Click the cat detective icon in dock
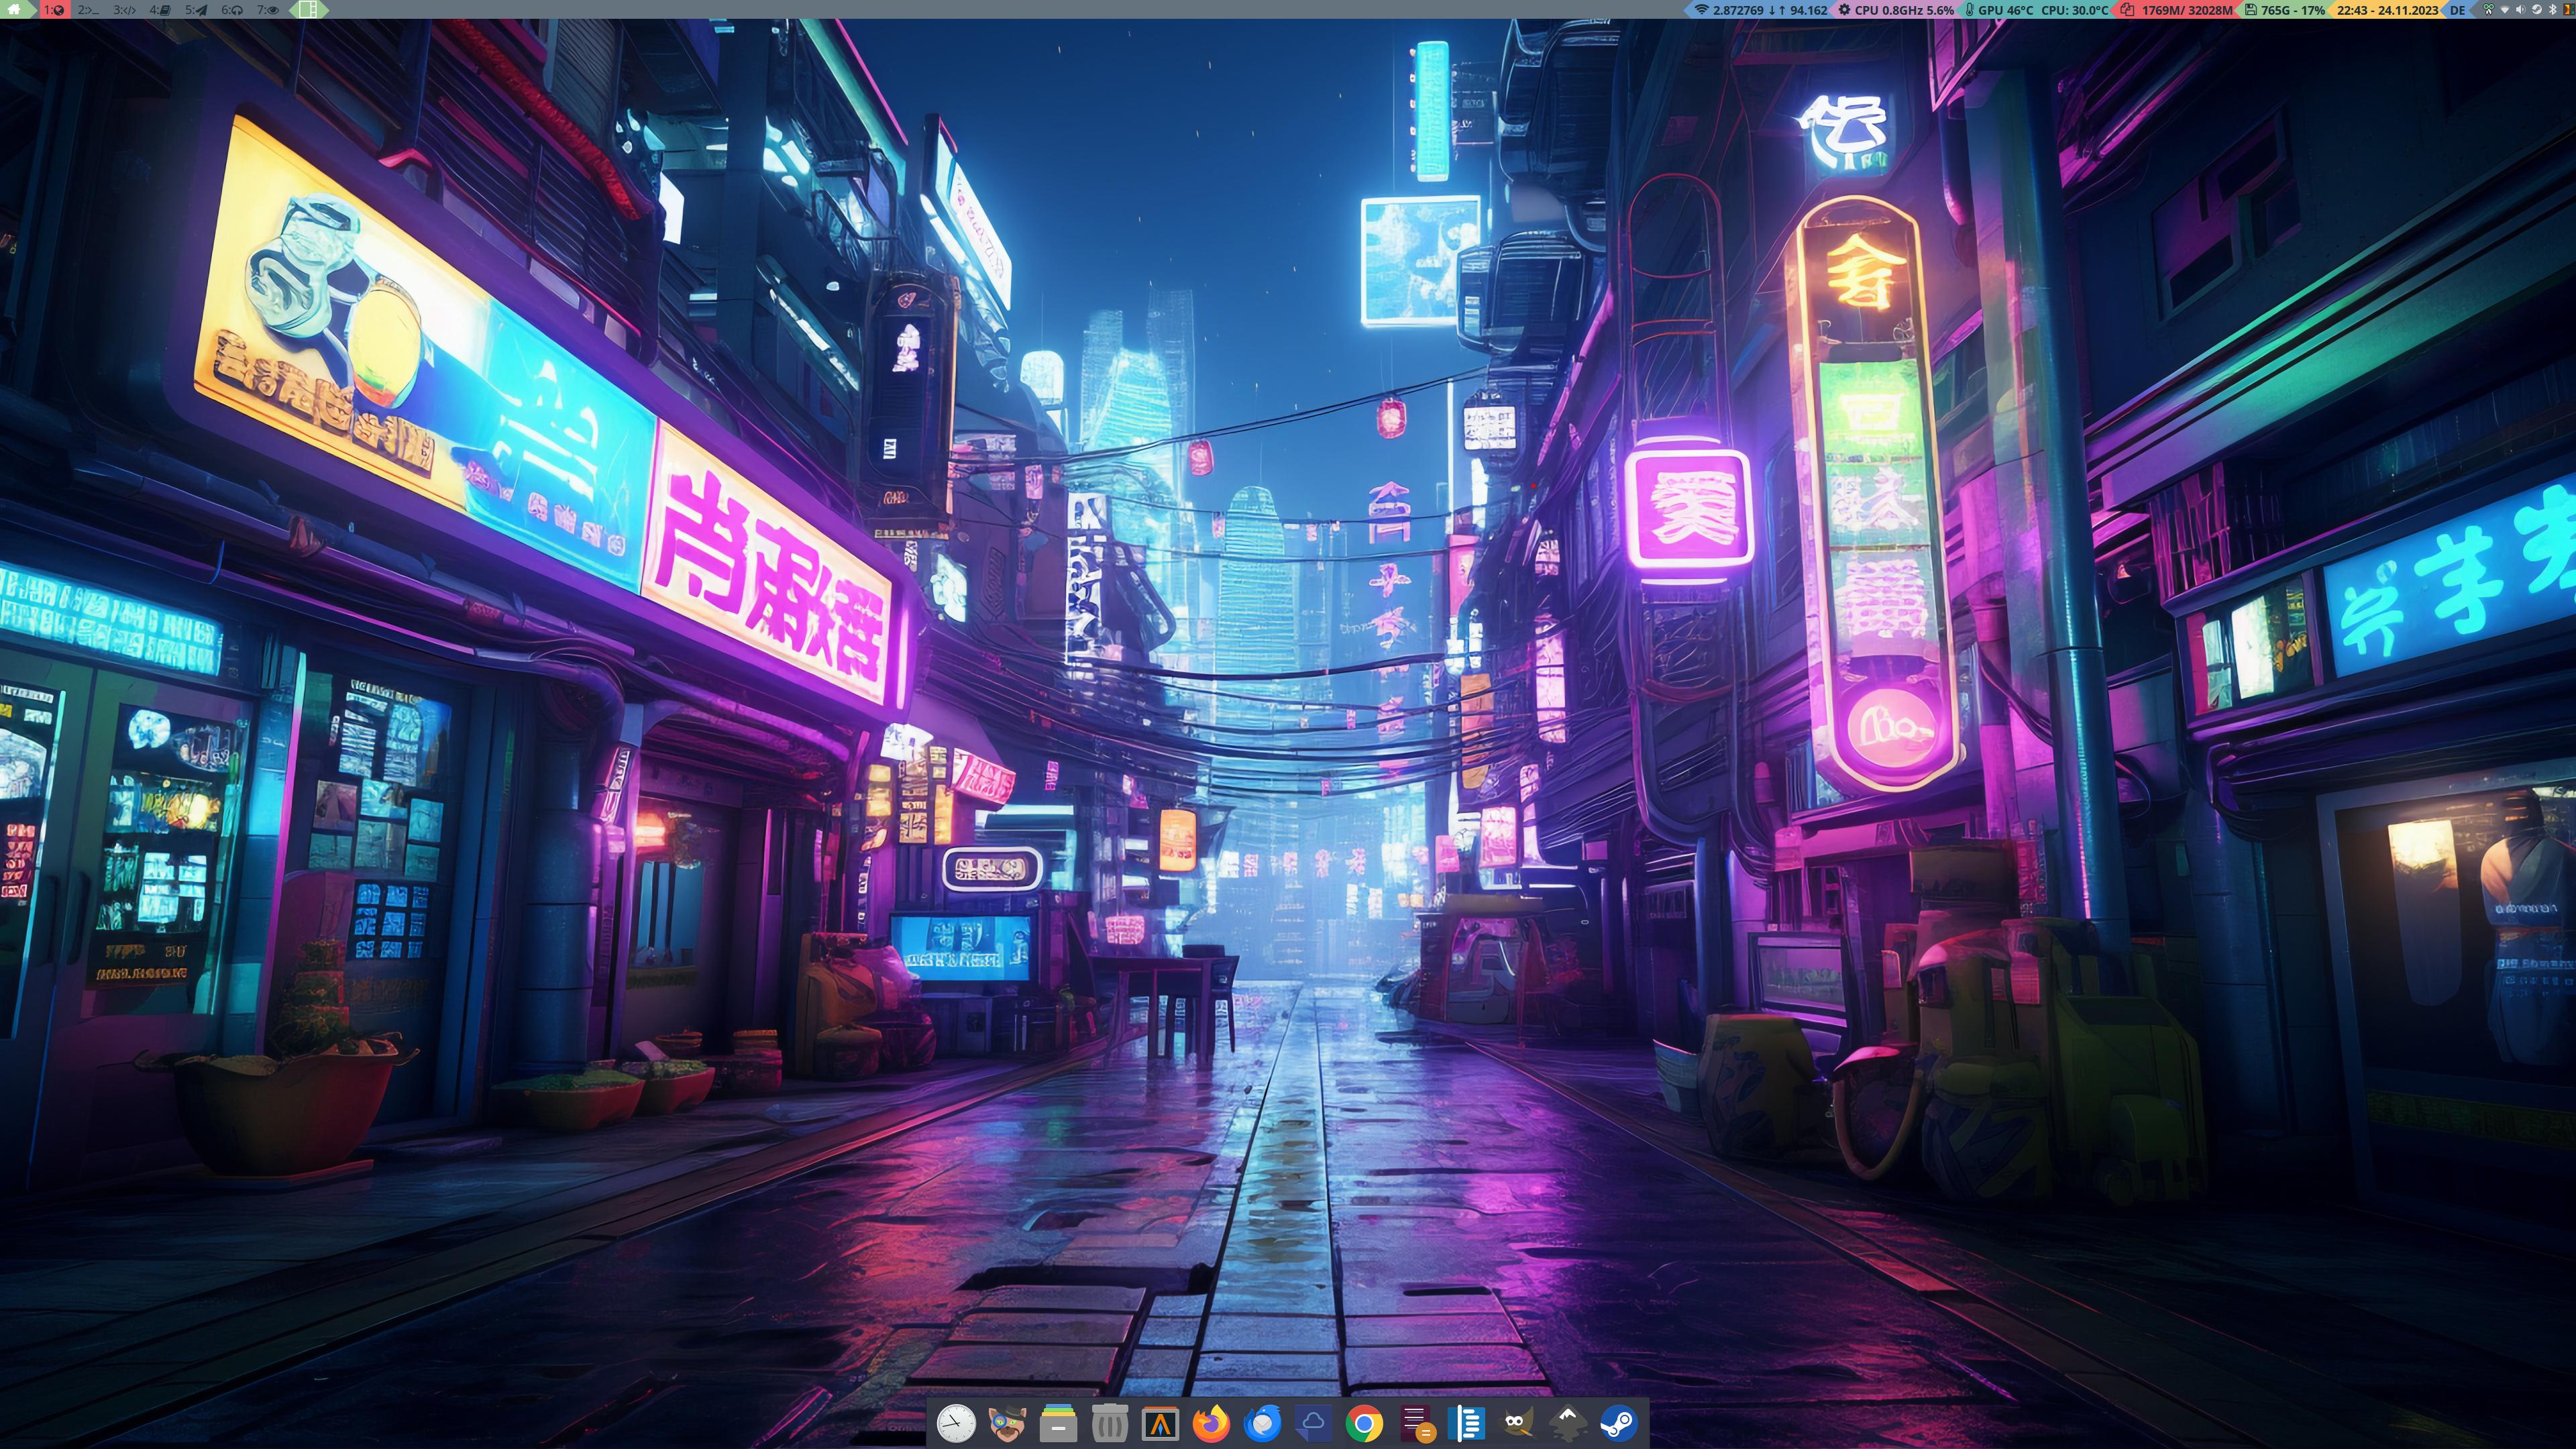 1007,1423
